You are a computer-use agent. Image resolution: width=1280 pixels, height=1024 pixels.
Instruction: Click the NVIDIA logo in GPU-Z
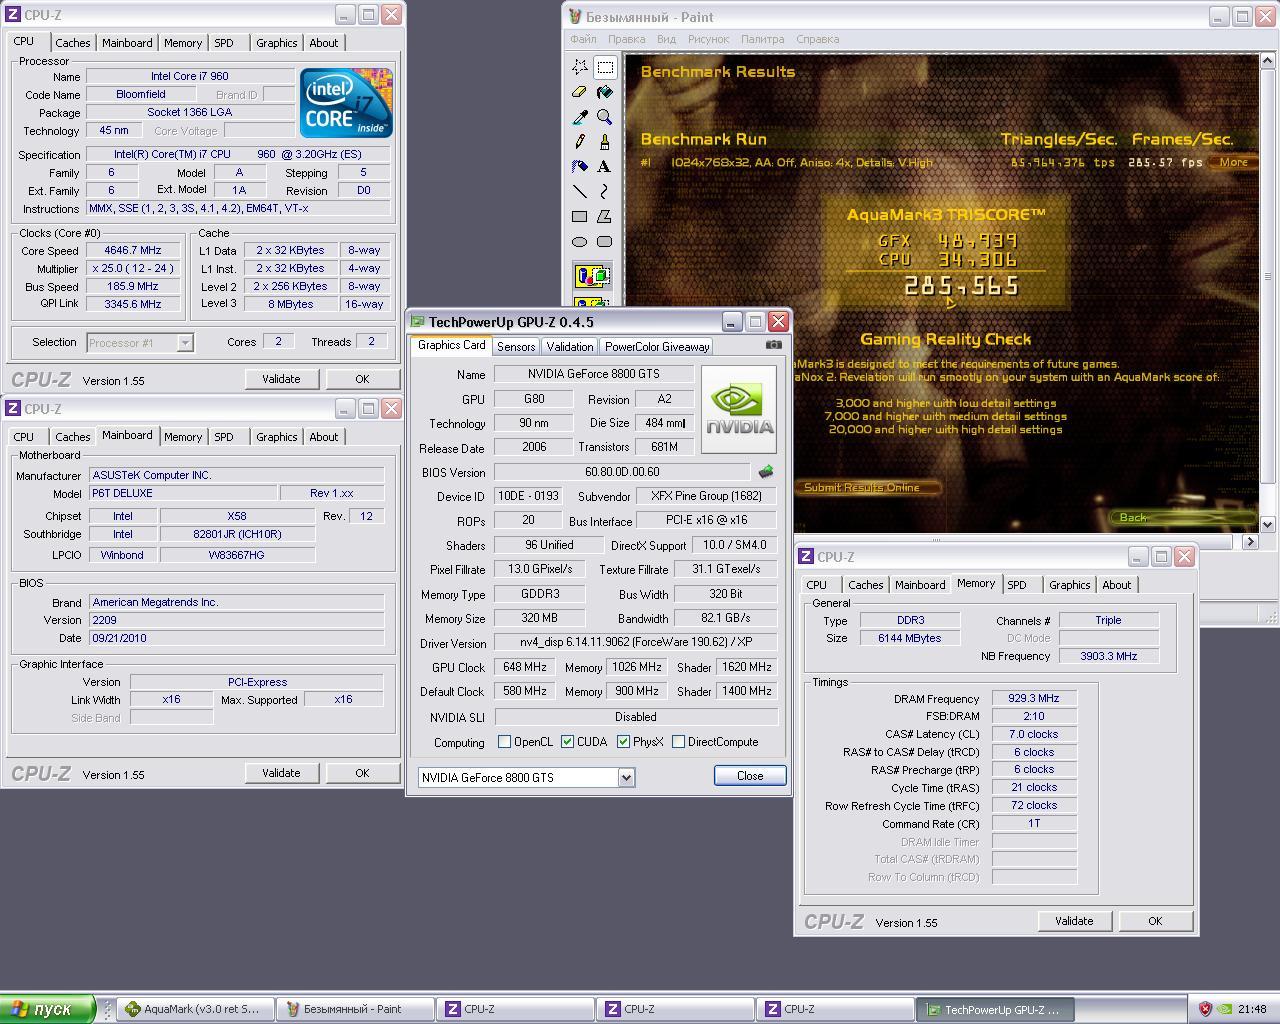[739, 409]
